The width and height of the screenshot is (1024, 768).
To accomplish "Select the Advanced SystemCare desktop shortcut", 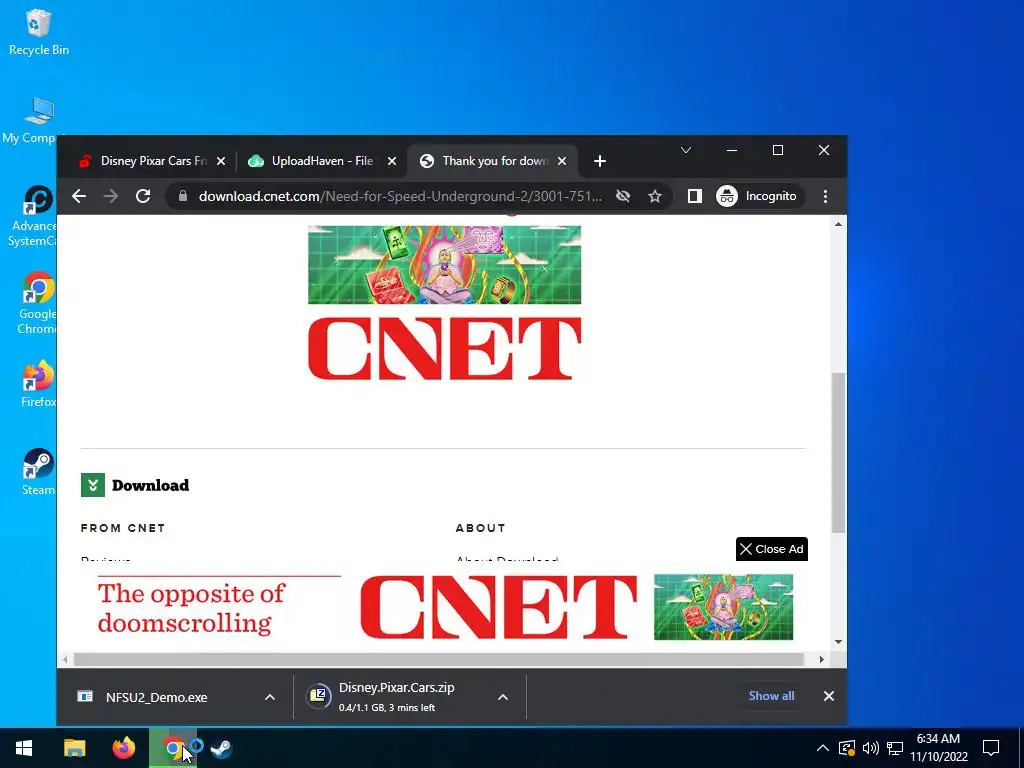I will coord(33,216).
